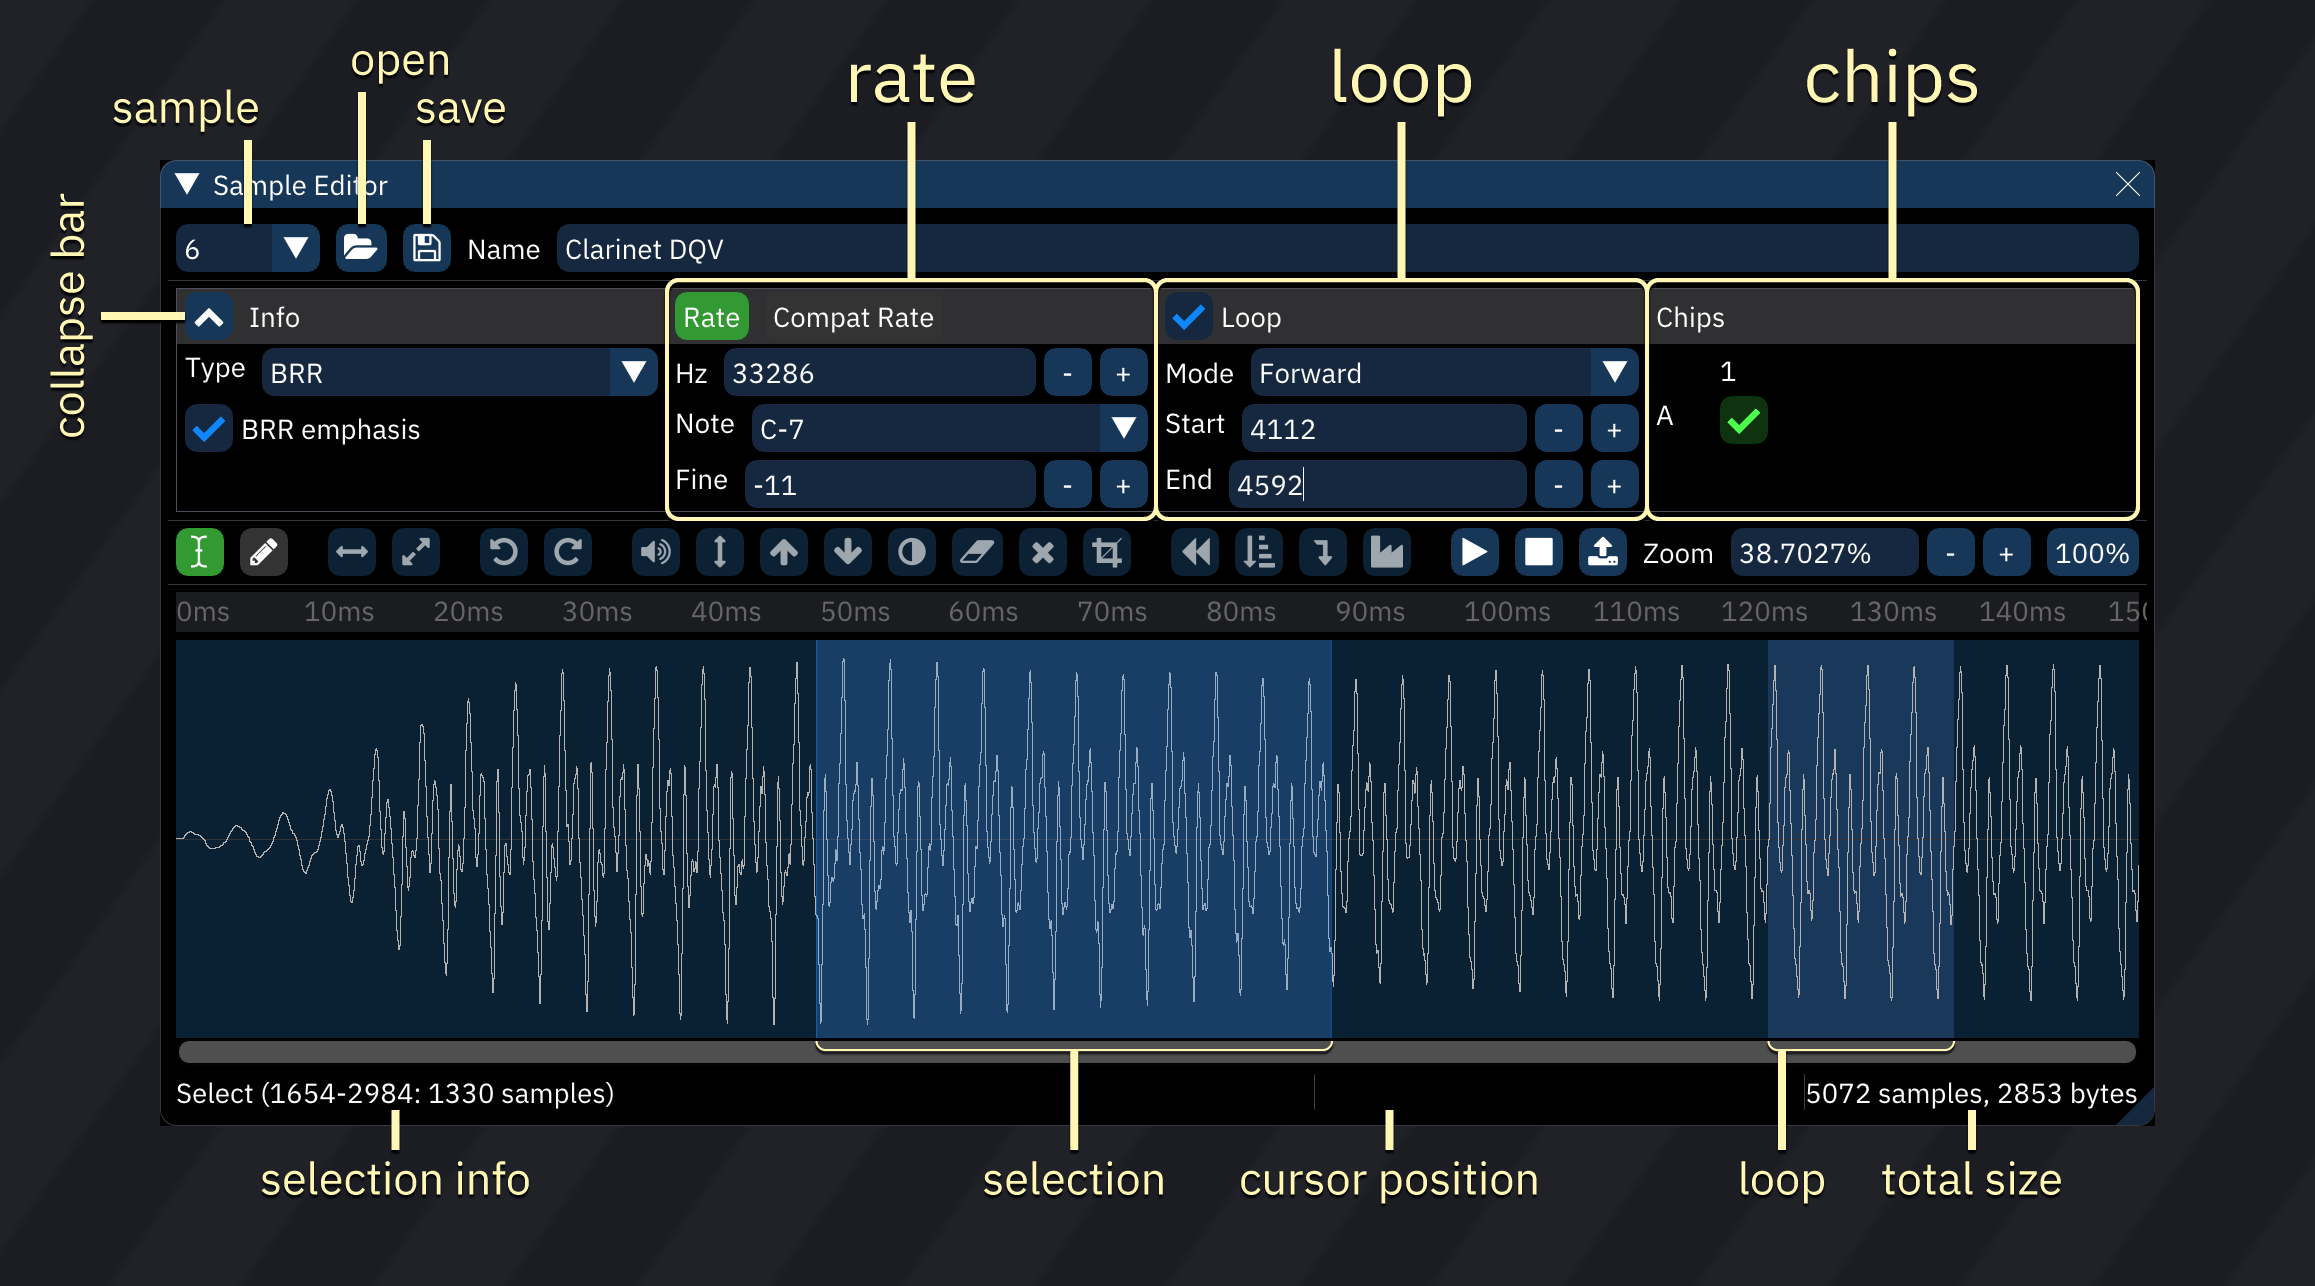
Task: Toggle BRR emphasis checkbox
Action: (x=207, y=428)
